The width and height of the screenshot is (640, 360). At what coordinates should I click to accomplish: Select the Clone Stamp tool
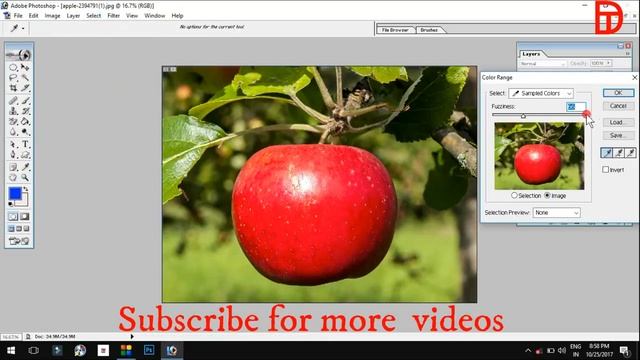coord(13,111)
